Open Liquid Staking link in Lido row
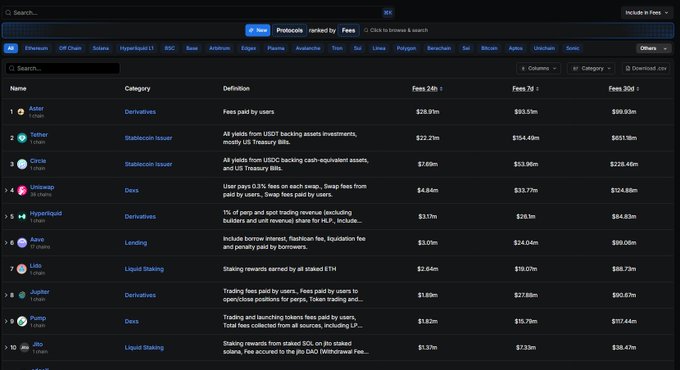Screen dimensions: 680x370 144,269
